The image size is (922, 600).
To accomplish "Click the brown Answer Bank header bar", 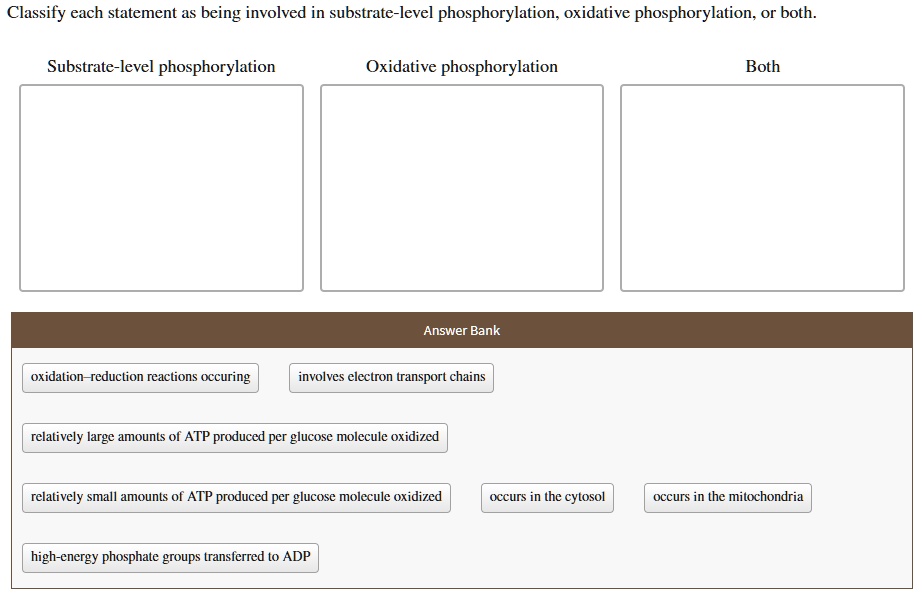I will tap(461, 330).
